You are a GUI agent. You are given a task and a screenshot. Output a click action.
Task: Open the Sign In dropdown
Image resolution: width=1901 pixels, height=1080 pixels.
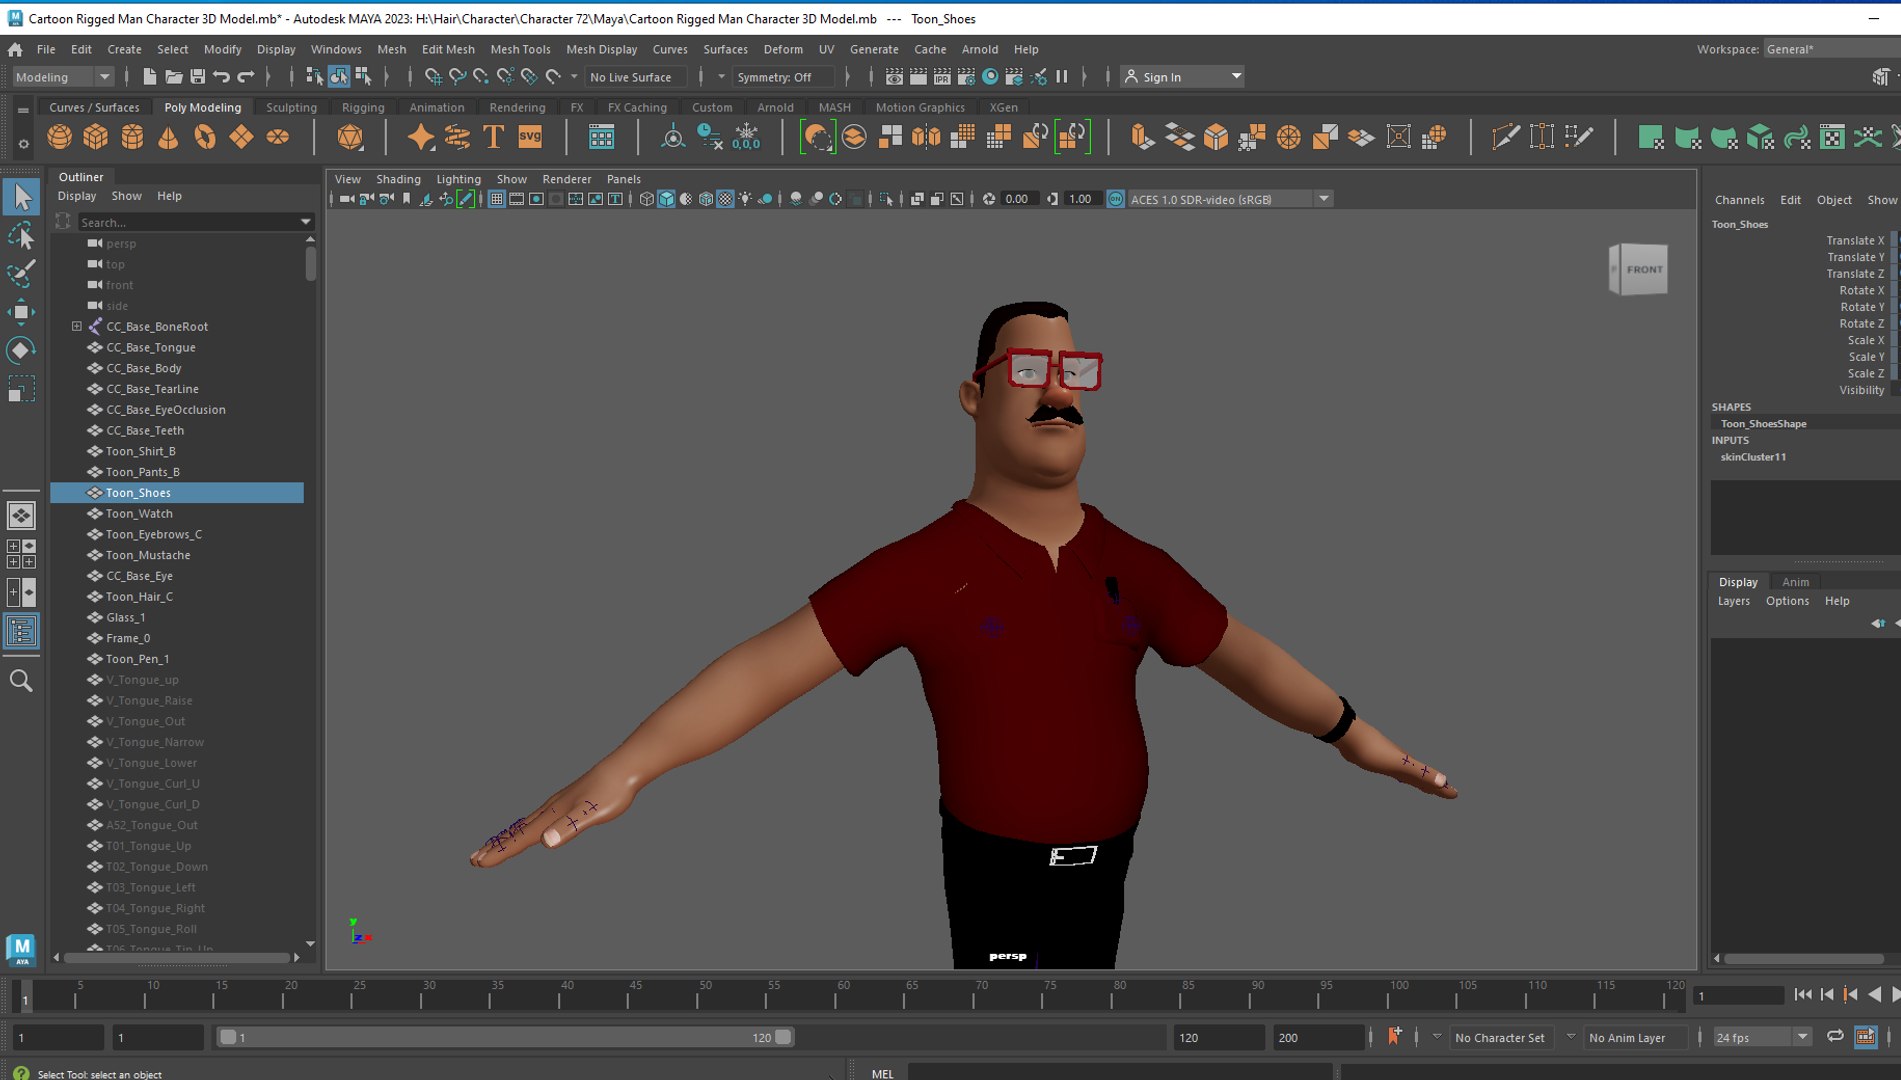pos(1183,77)
